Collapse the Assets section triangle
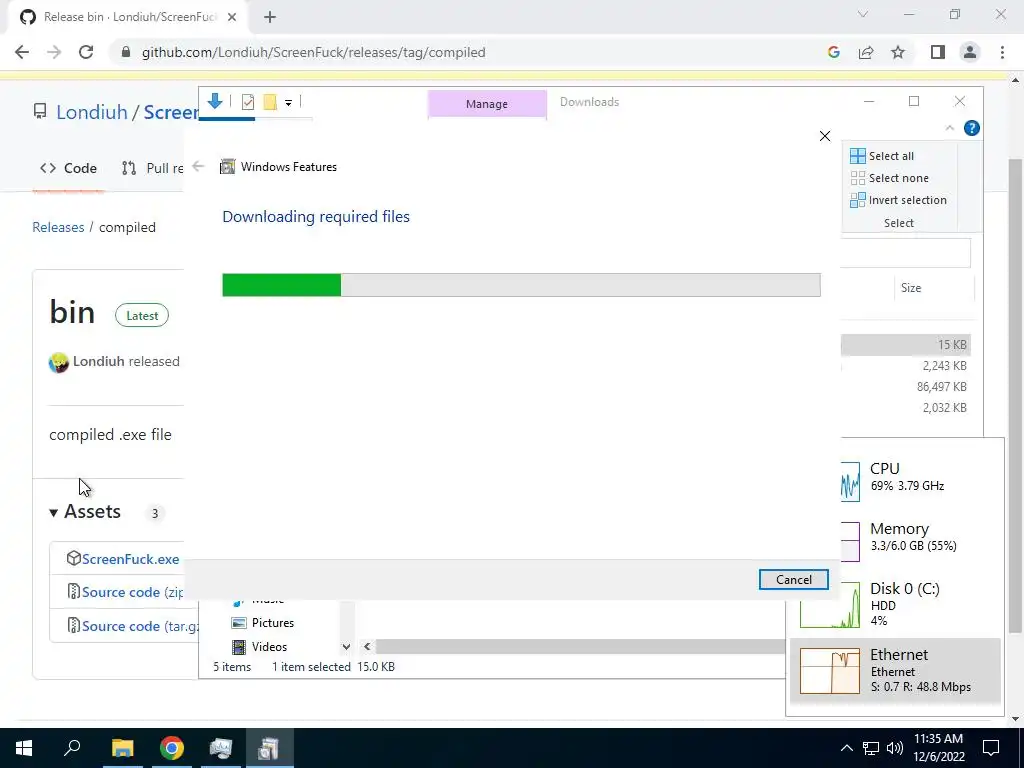This screenshot has width=1024, height=768. click(54, 513)
